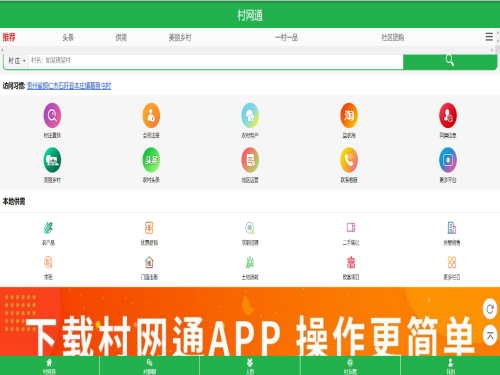Screen dimensions: 500x375
Task: Open the center paw-icon bottom tab
Action: pyautogui.click(x=250, y=366)
